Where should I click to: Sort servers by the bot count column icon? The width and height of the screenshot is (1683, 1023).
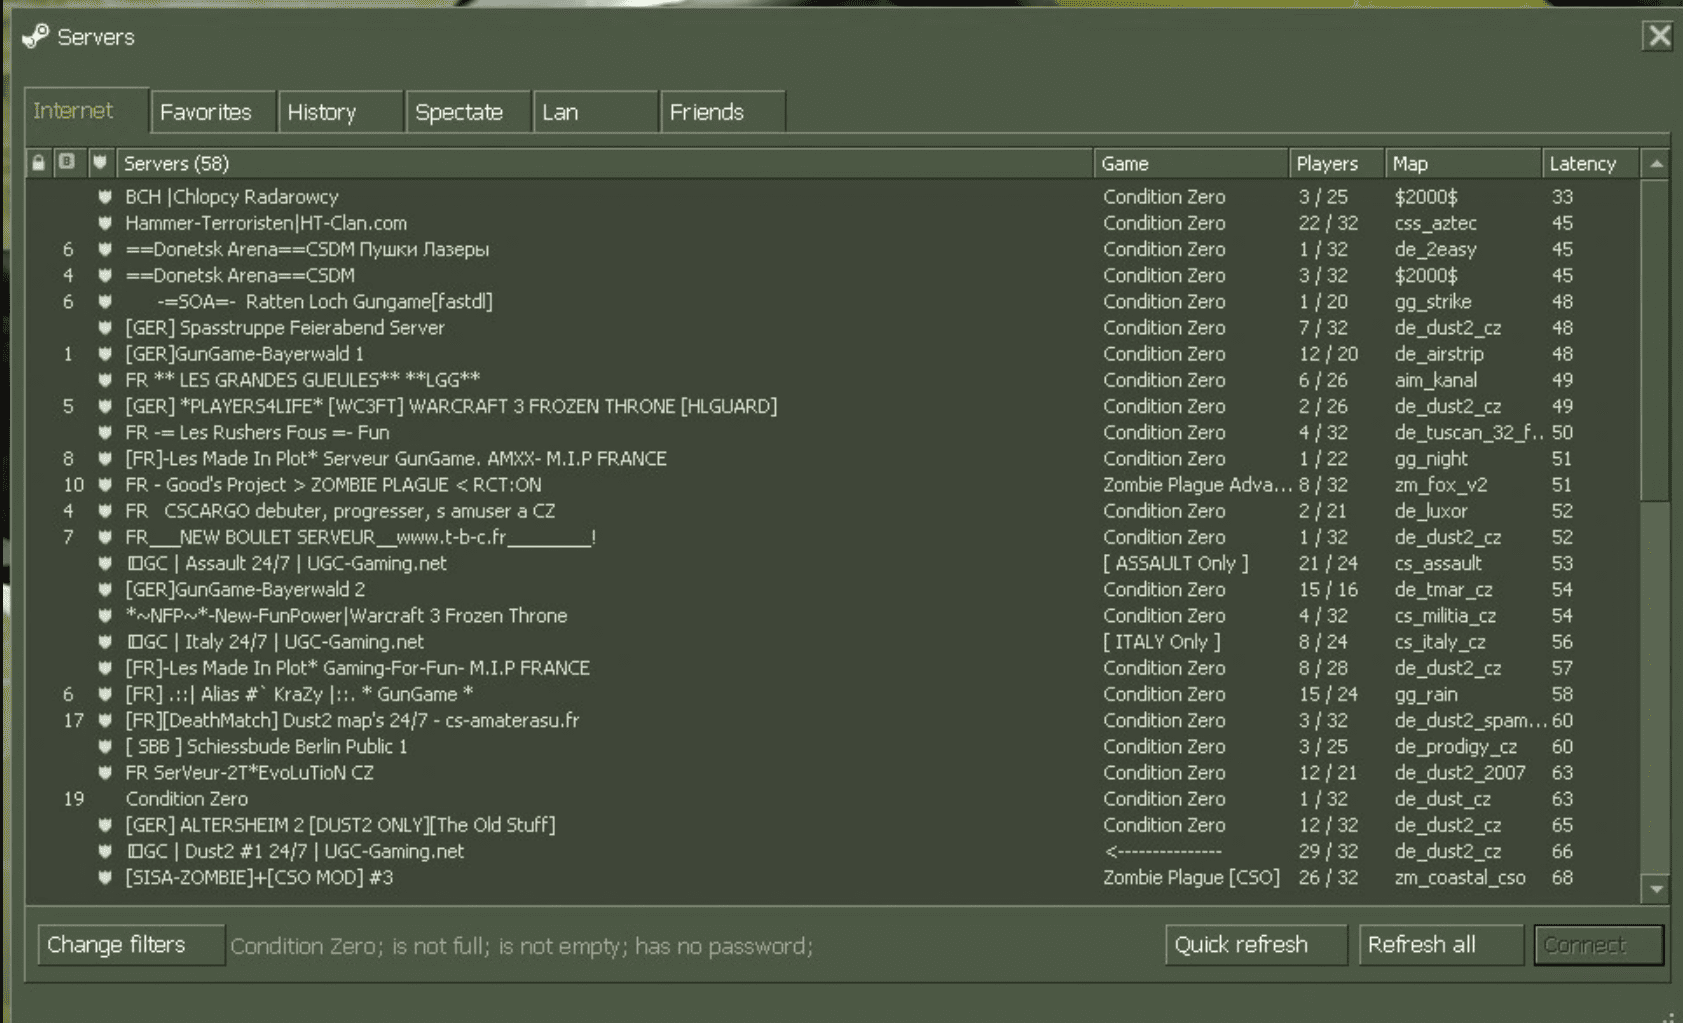[x=67, y=162]
